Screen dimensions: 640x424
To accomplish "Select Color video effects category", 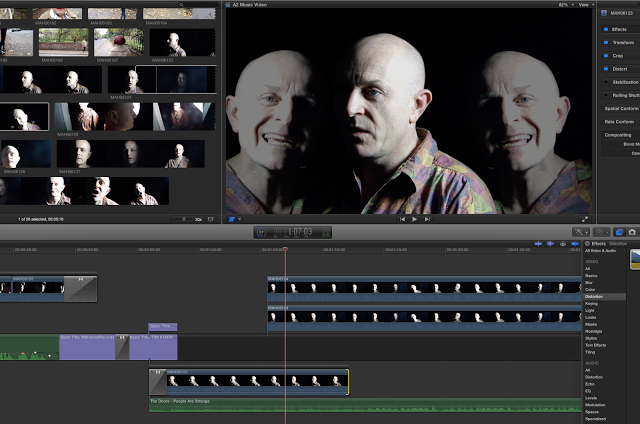I will pos(590,289).
